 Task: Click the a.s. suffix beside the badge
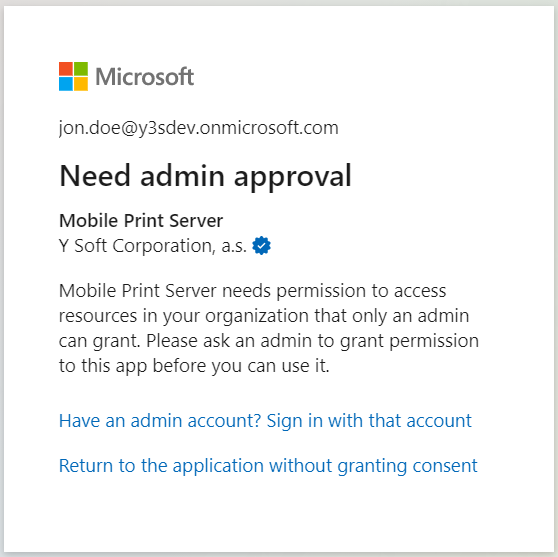click(234, 246)
